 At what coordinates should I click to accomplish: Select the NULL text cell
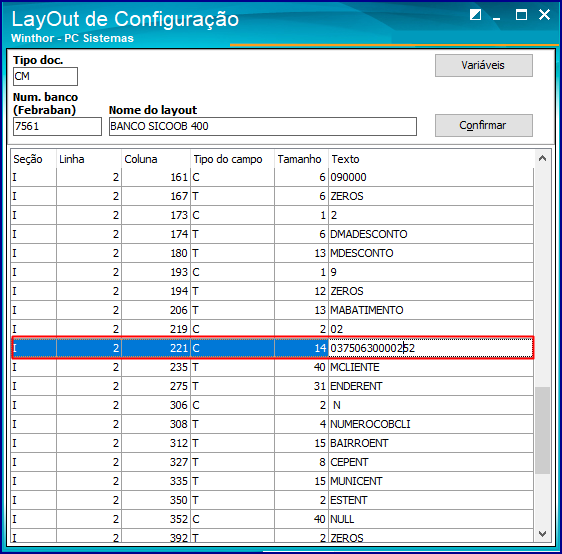pos(431,519)
